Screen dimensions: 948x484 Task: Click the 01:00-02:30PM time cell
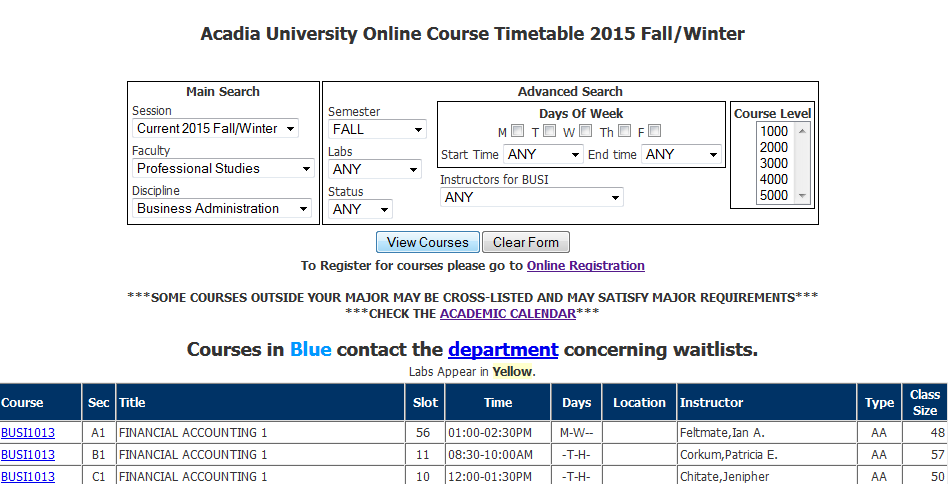tap(498, 433)
